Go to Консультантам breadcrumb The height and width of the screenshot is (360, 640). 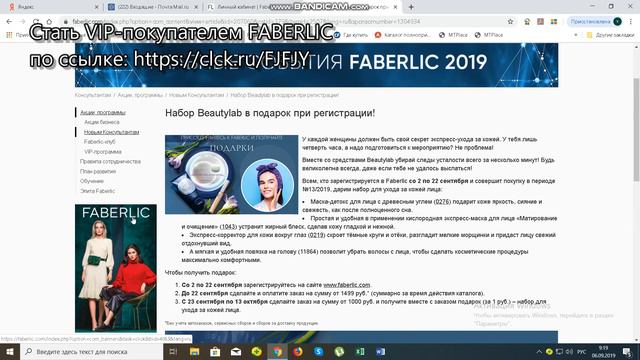click(93, 95)
